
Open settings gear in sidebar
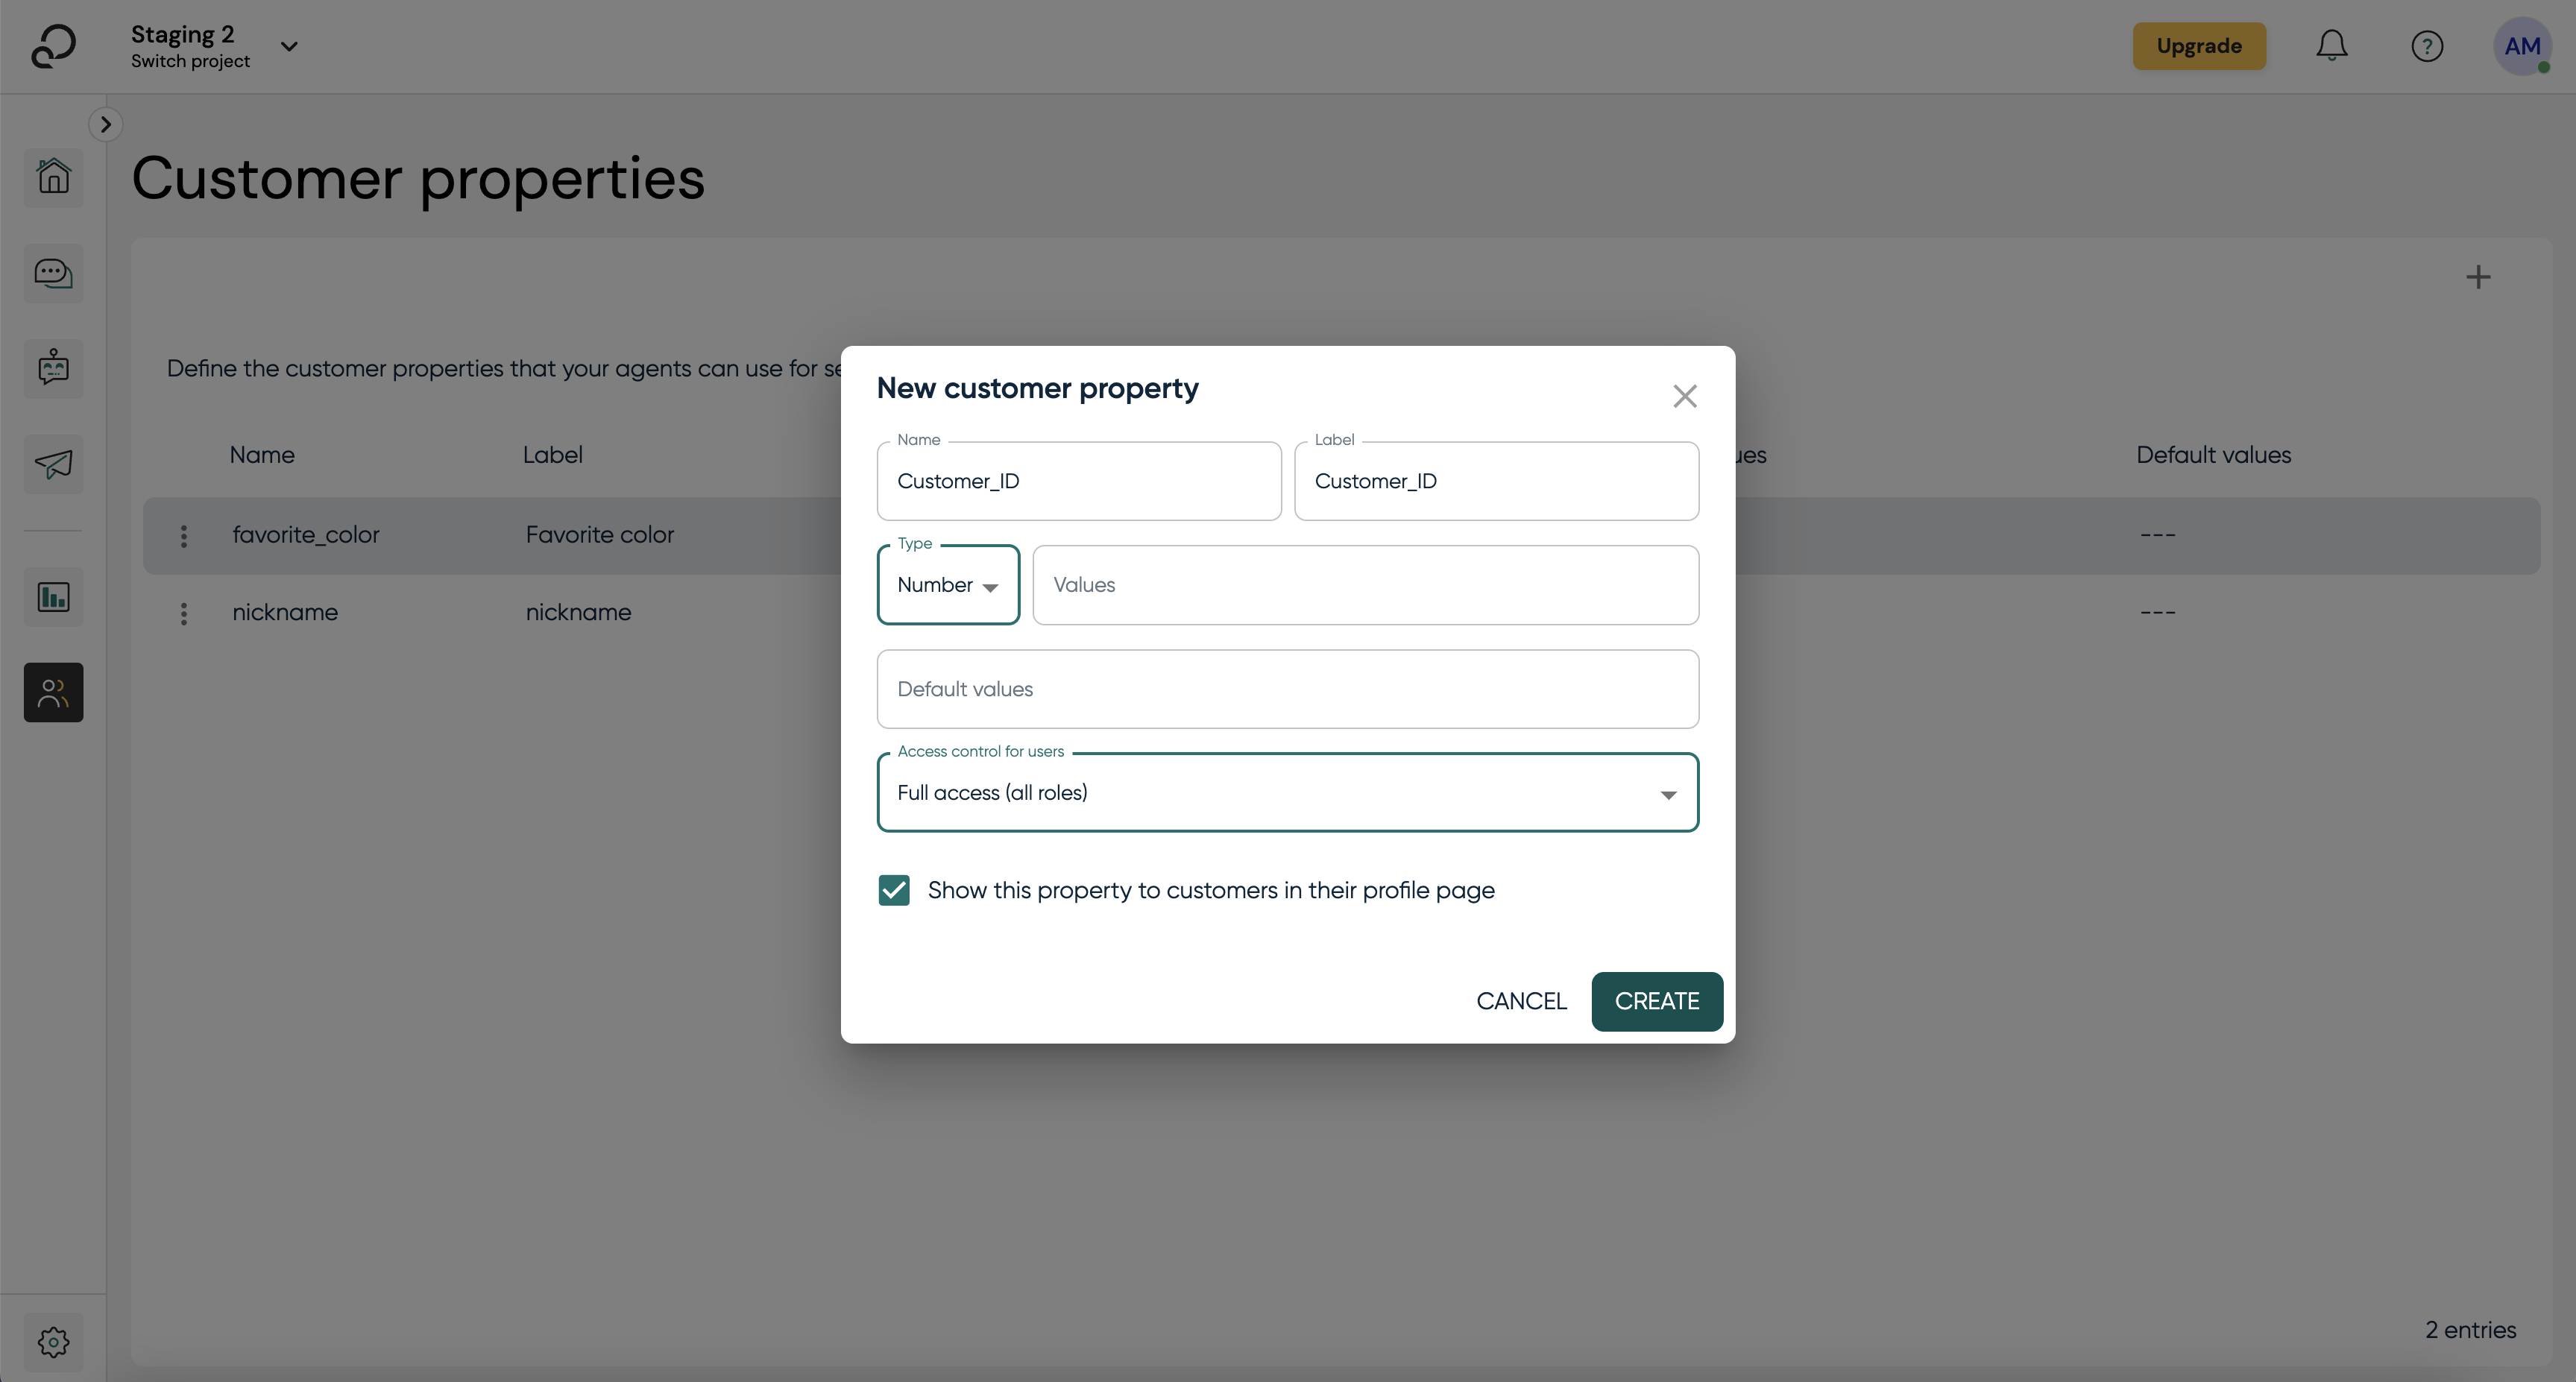coord(54,1341)
